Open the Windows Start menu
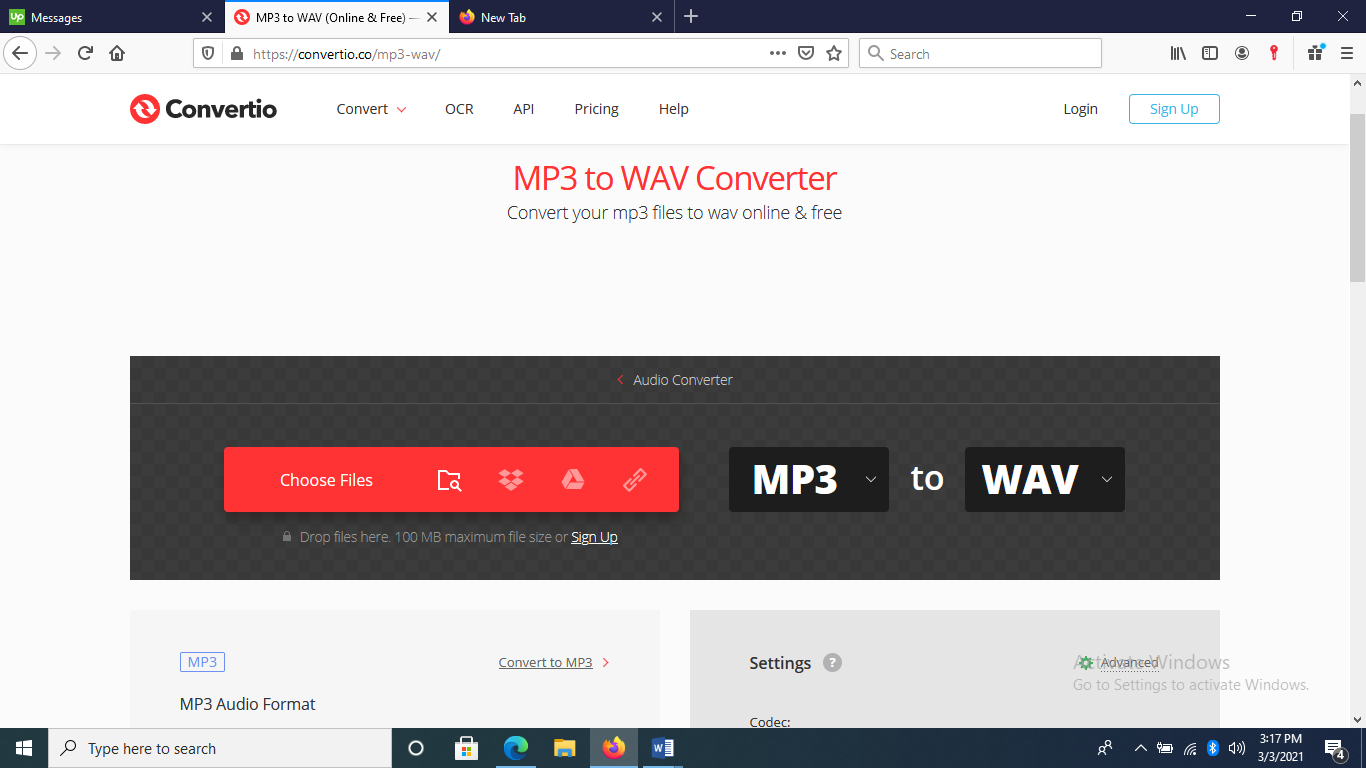 point(24,748)
